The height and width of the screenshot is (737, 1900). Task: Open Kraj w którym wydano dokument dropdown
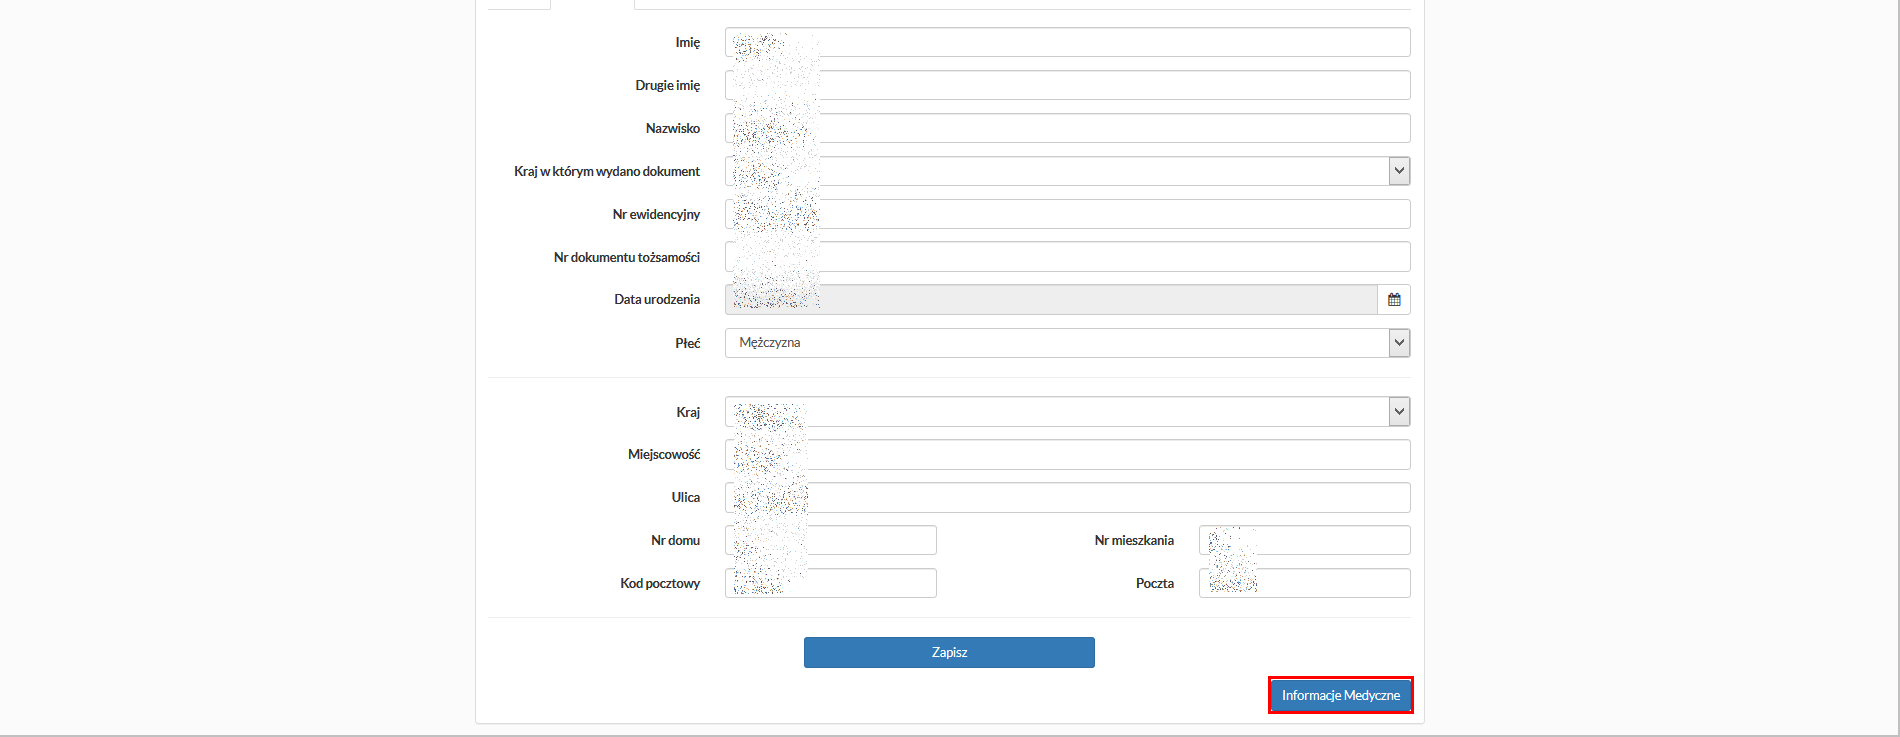click(1398, 171)
